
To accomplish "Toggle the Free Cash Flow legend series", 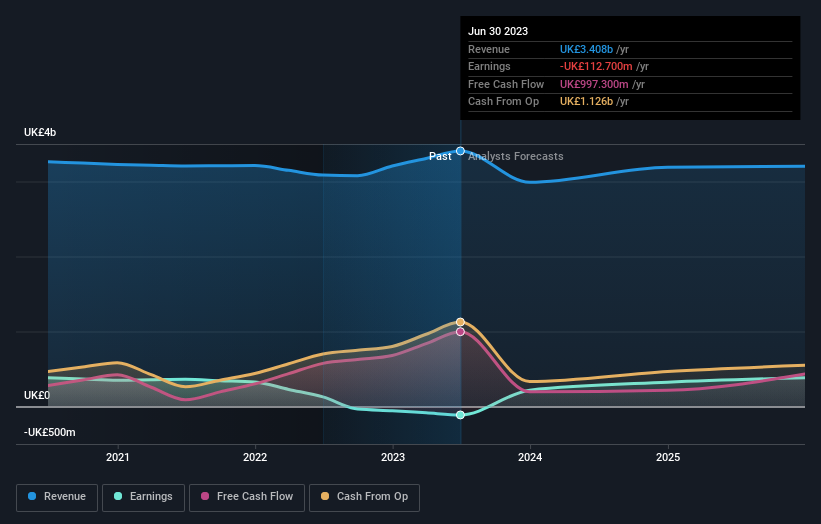I will (x=247, y=497).
